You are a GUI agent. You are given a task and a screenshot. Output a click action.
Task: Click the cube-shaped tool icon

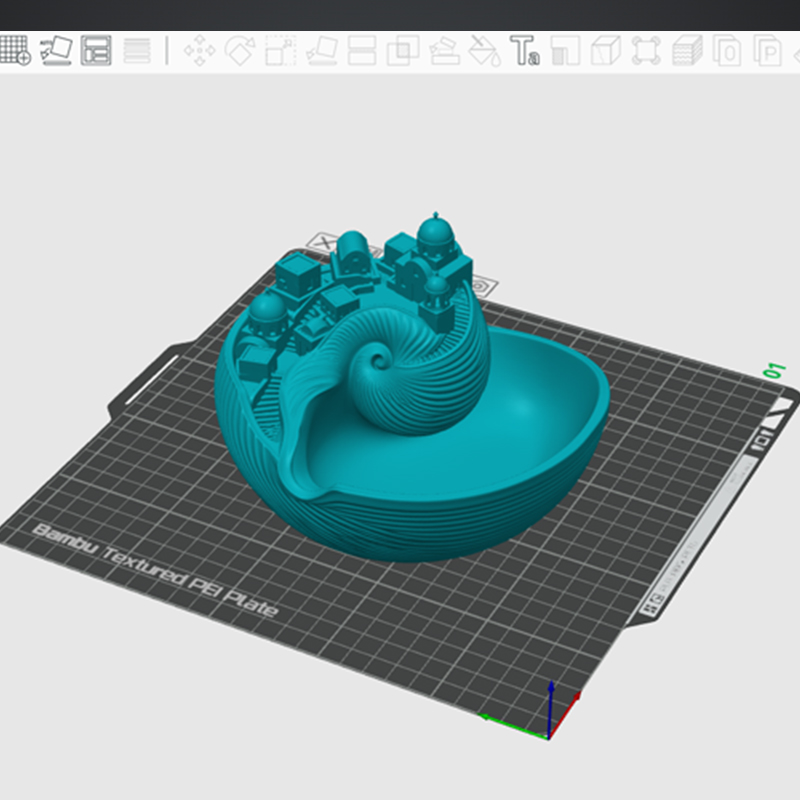tap(606, 50)
